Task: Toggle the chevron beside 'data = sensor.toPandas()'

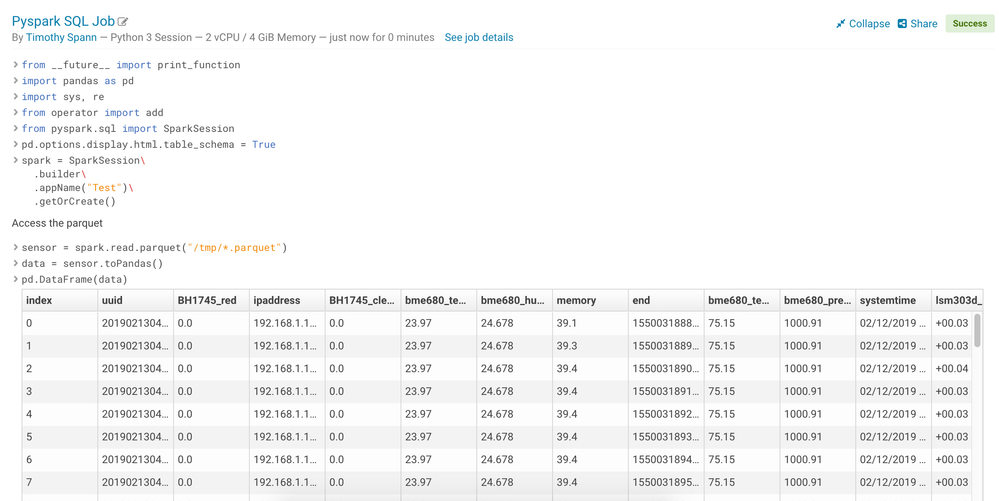Action: tap(16, 263)
